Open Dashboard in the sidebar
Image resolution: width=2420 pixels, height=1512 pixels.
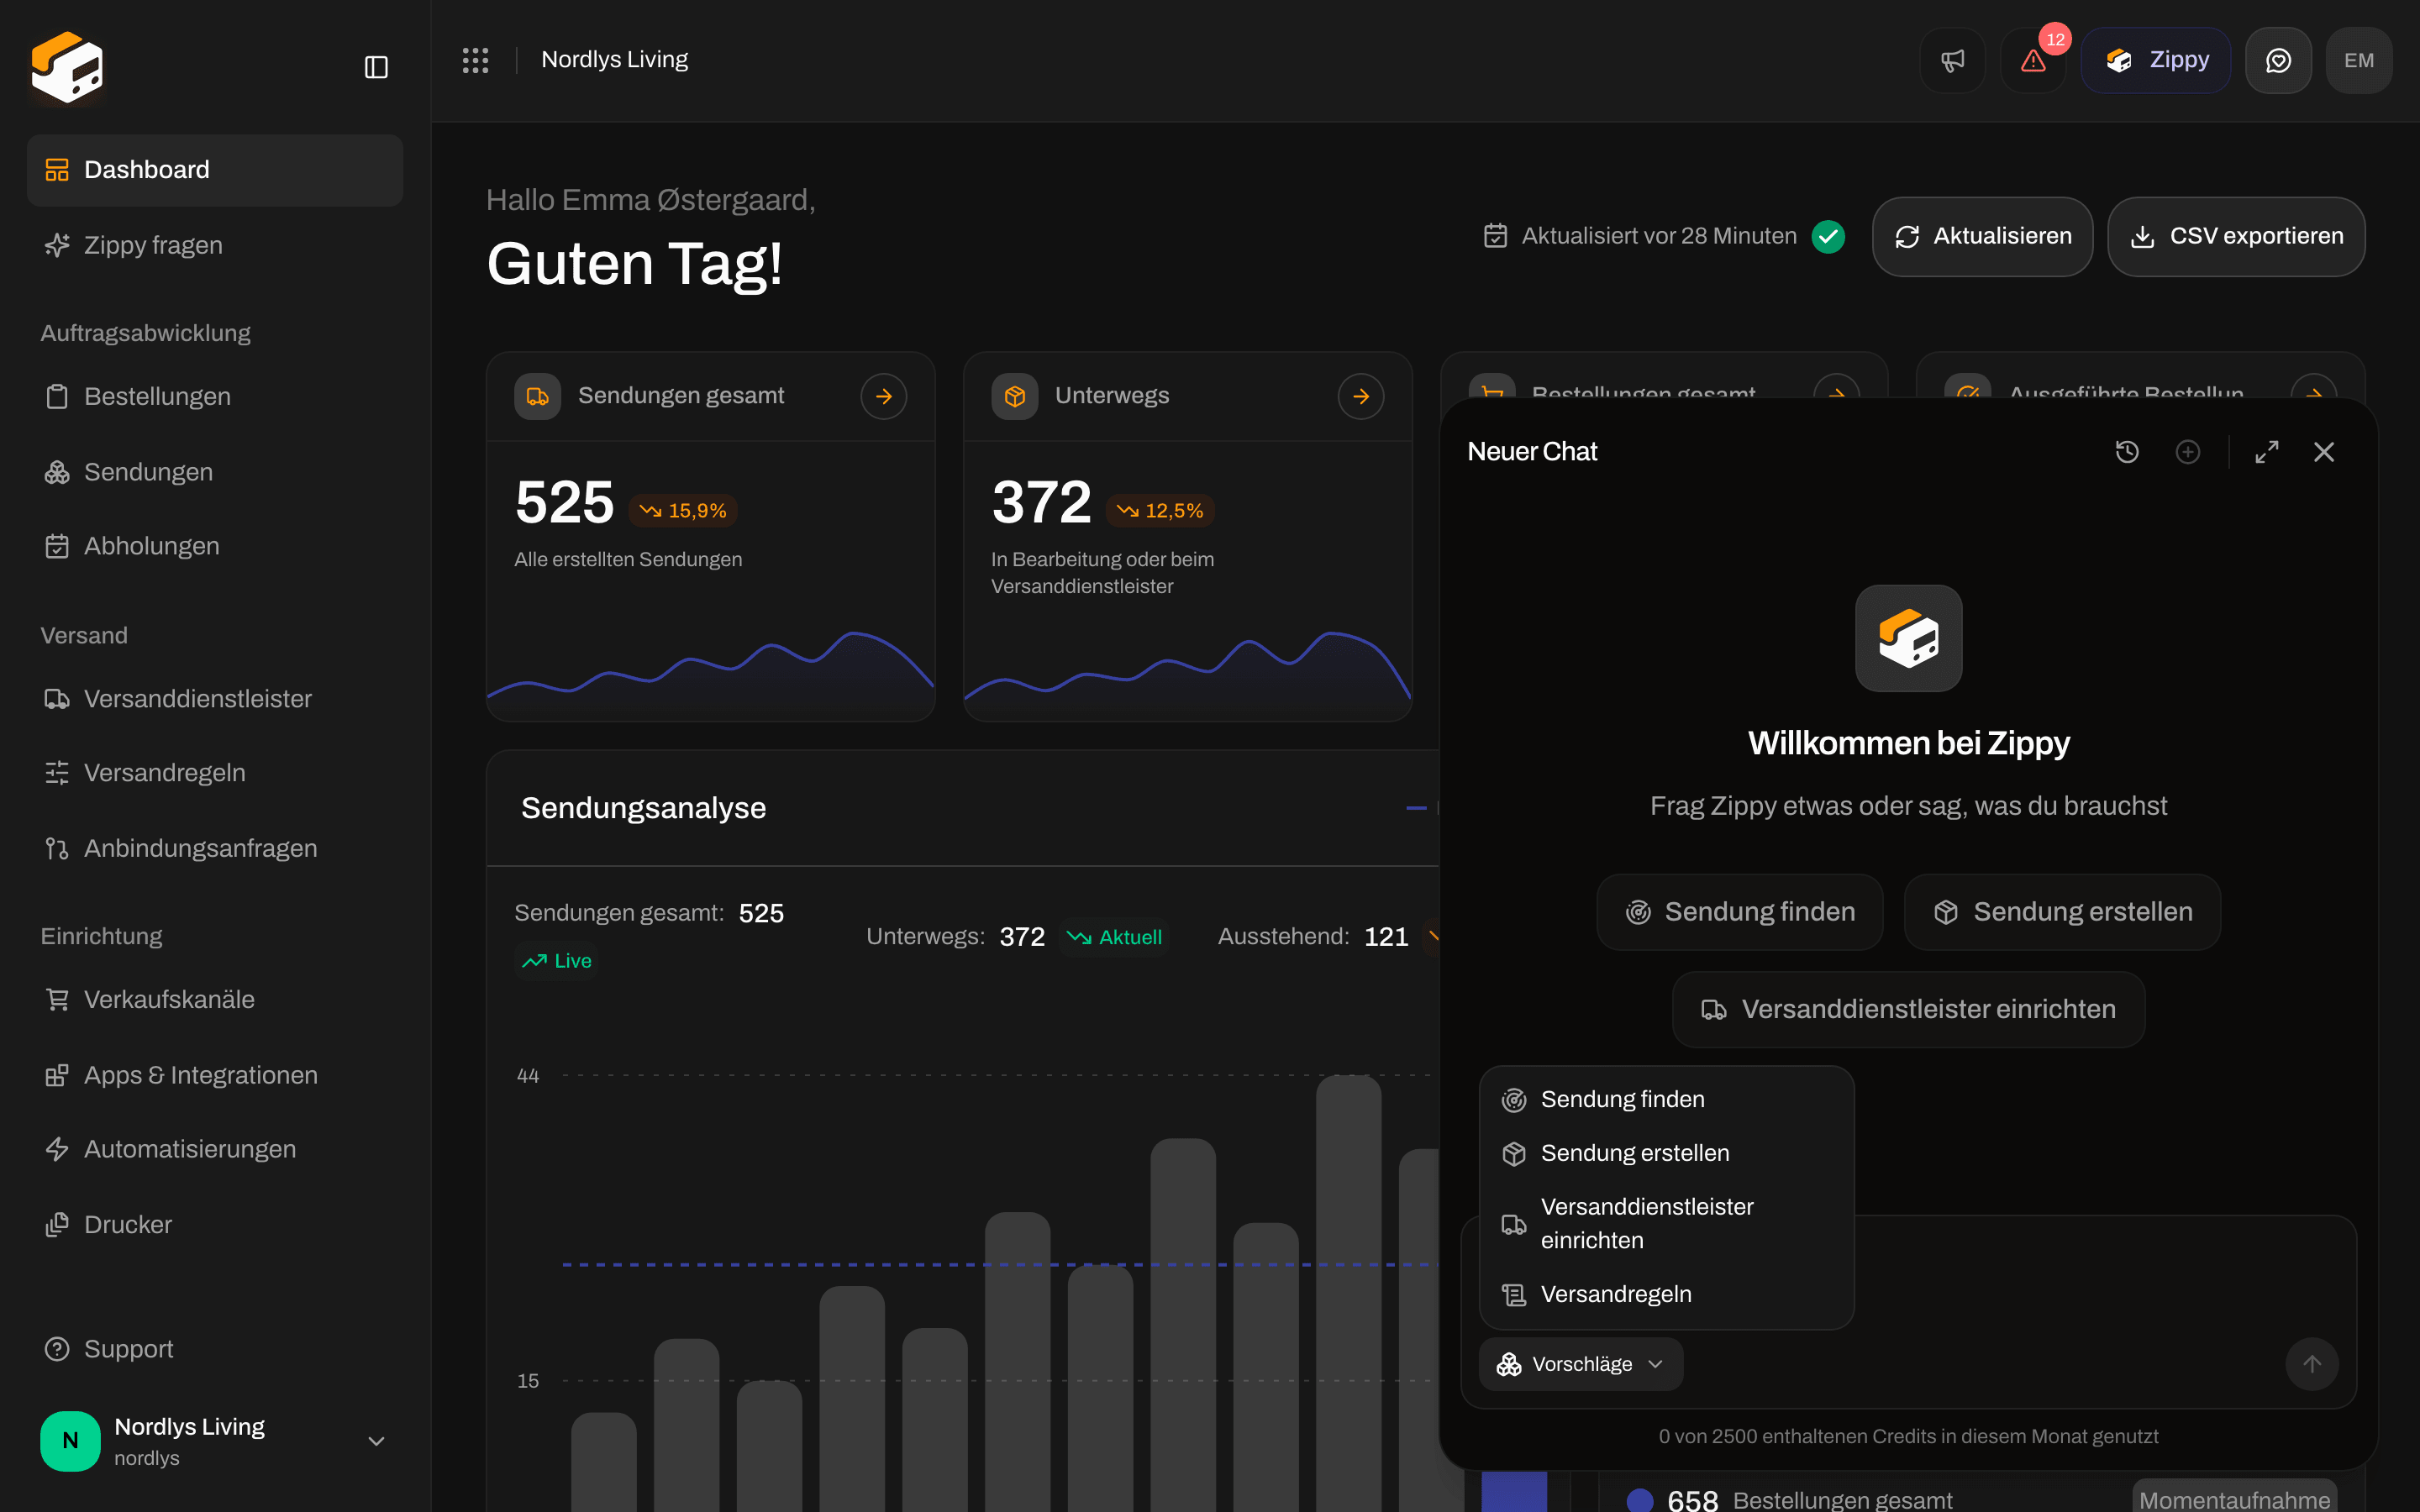pos(215,170)
